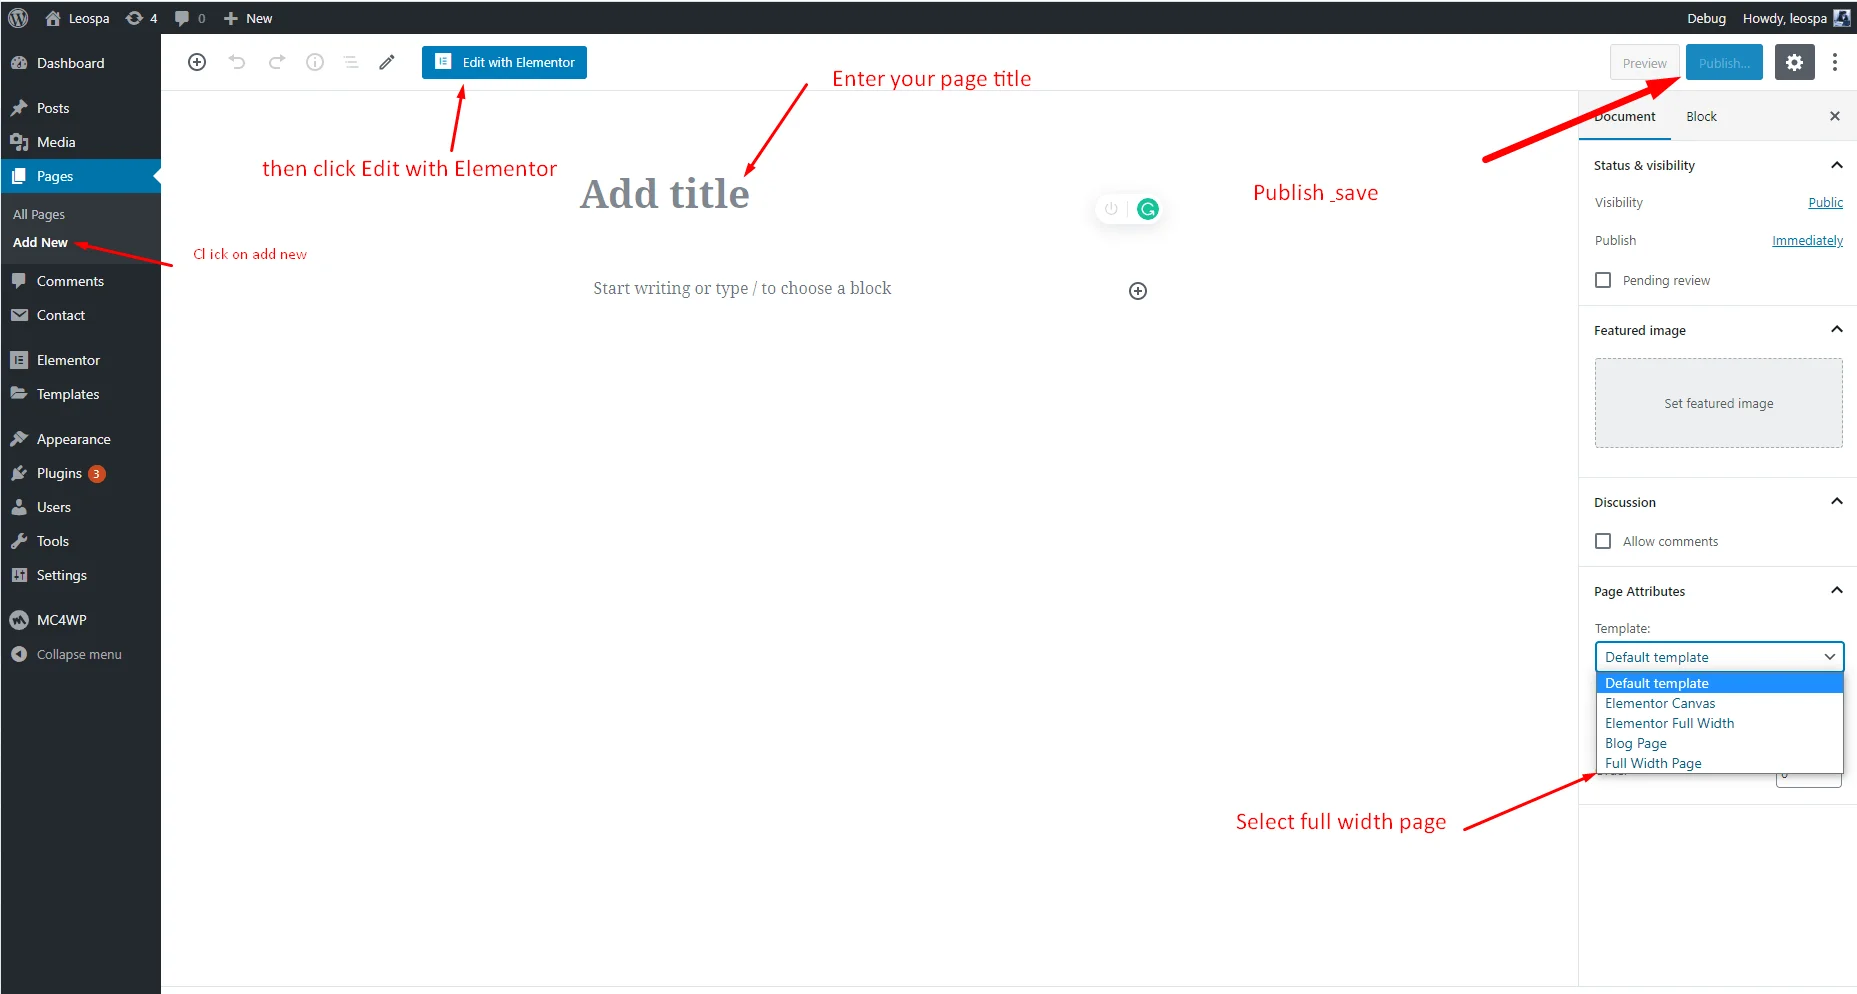The image size is (1857, 994).
Task: Click the redo arrow icon
Action: coord(277,62)
